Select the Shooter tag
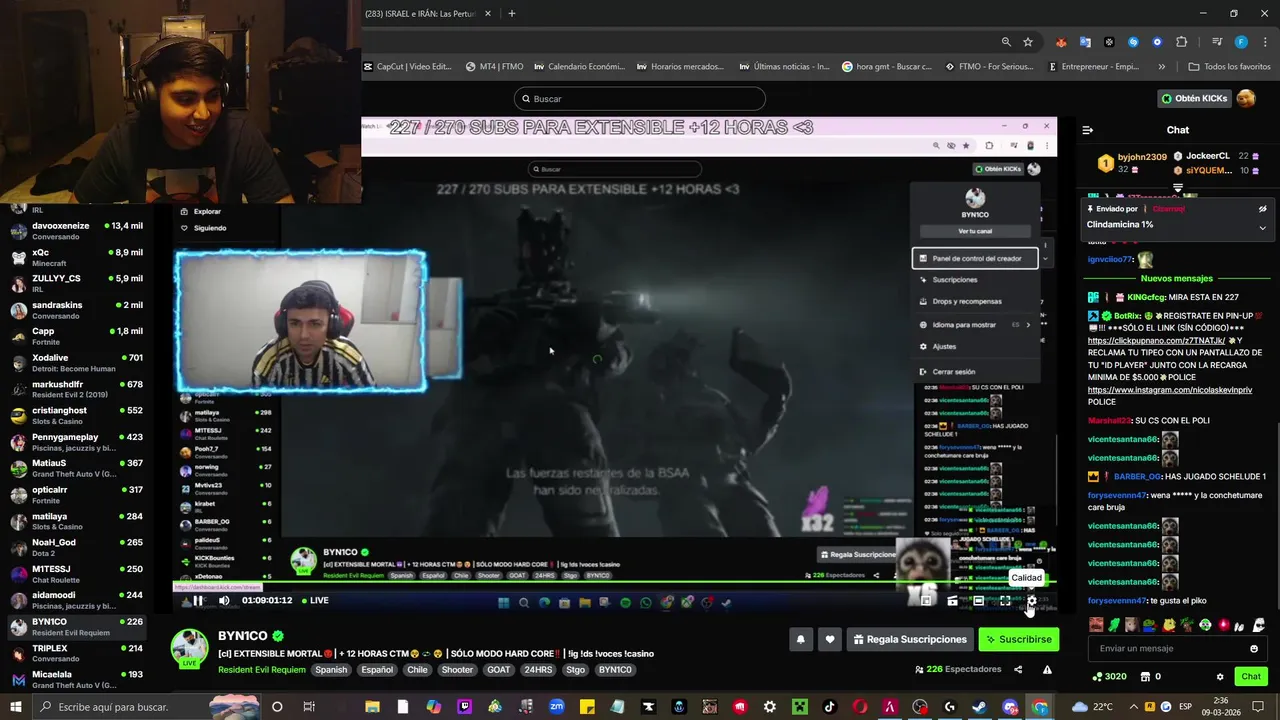 457,670
